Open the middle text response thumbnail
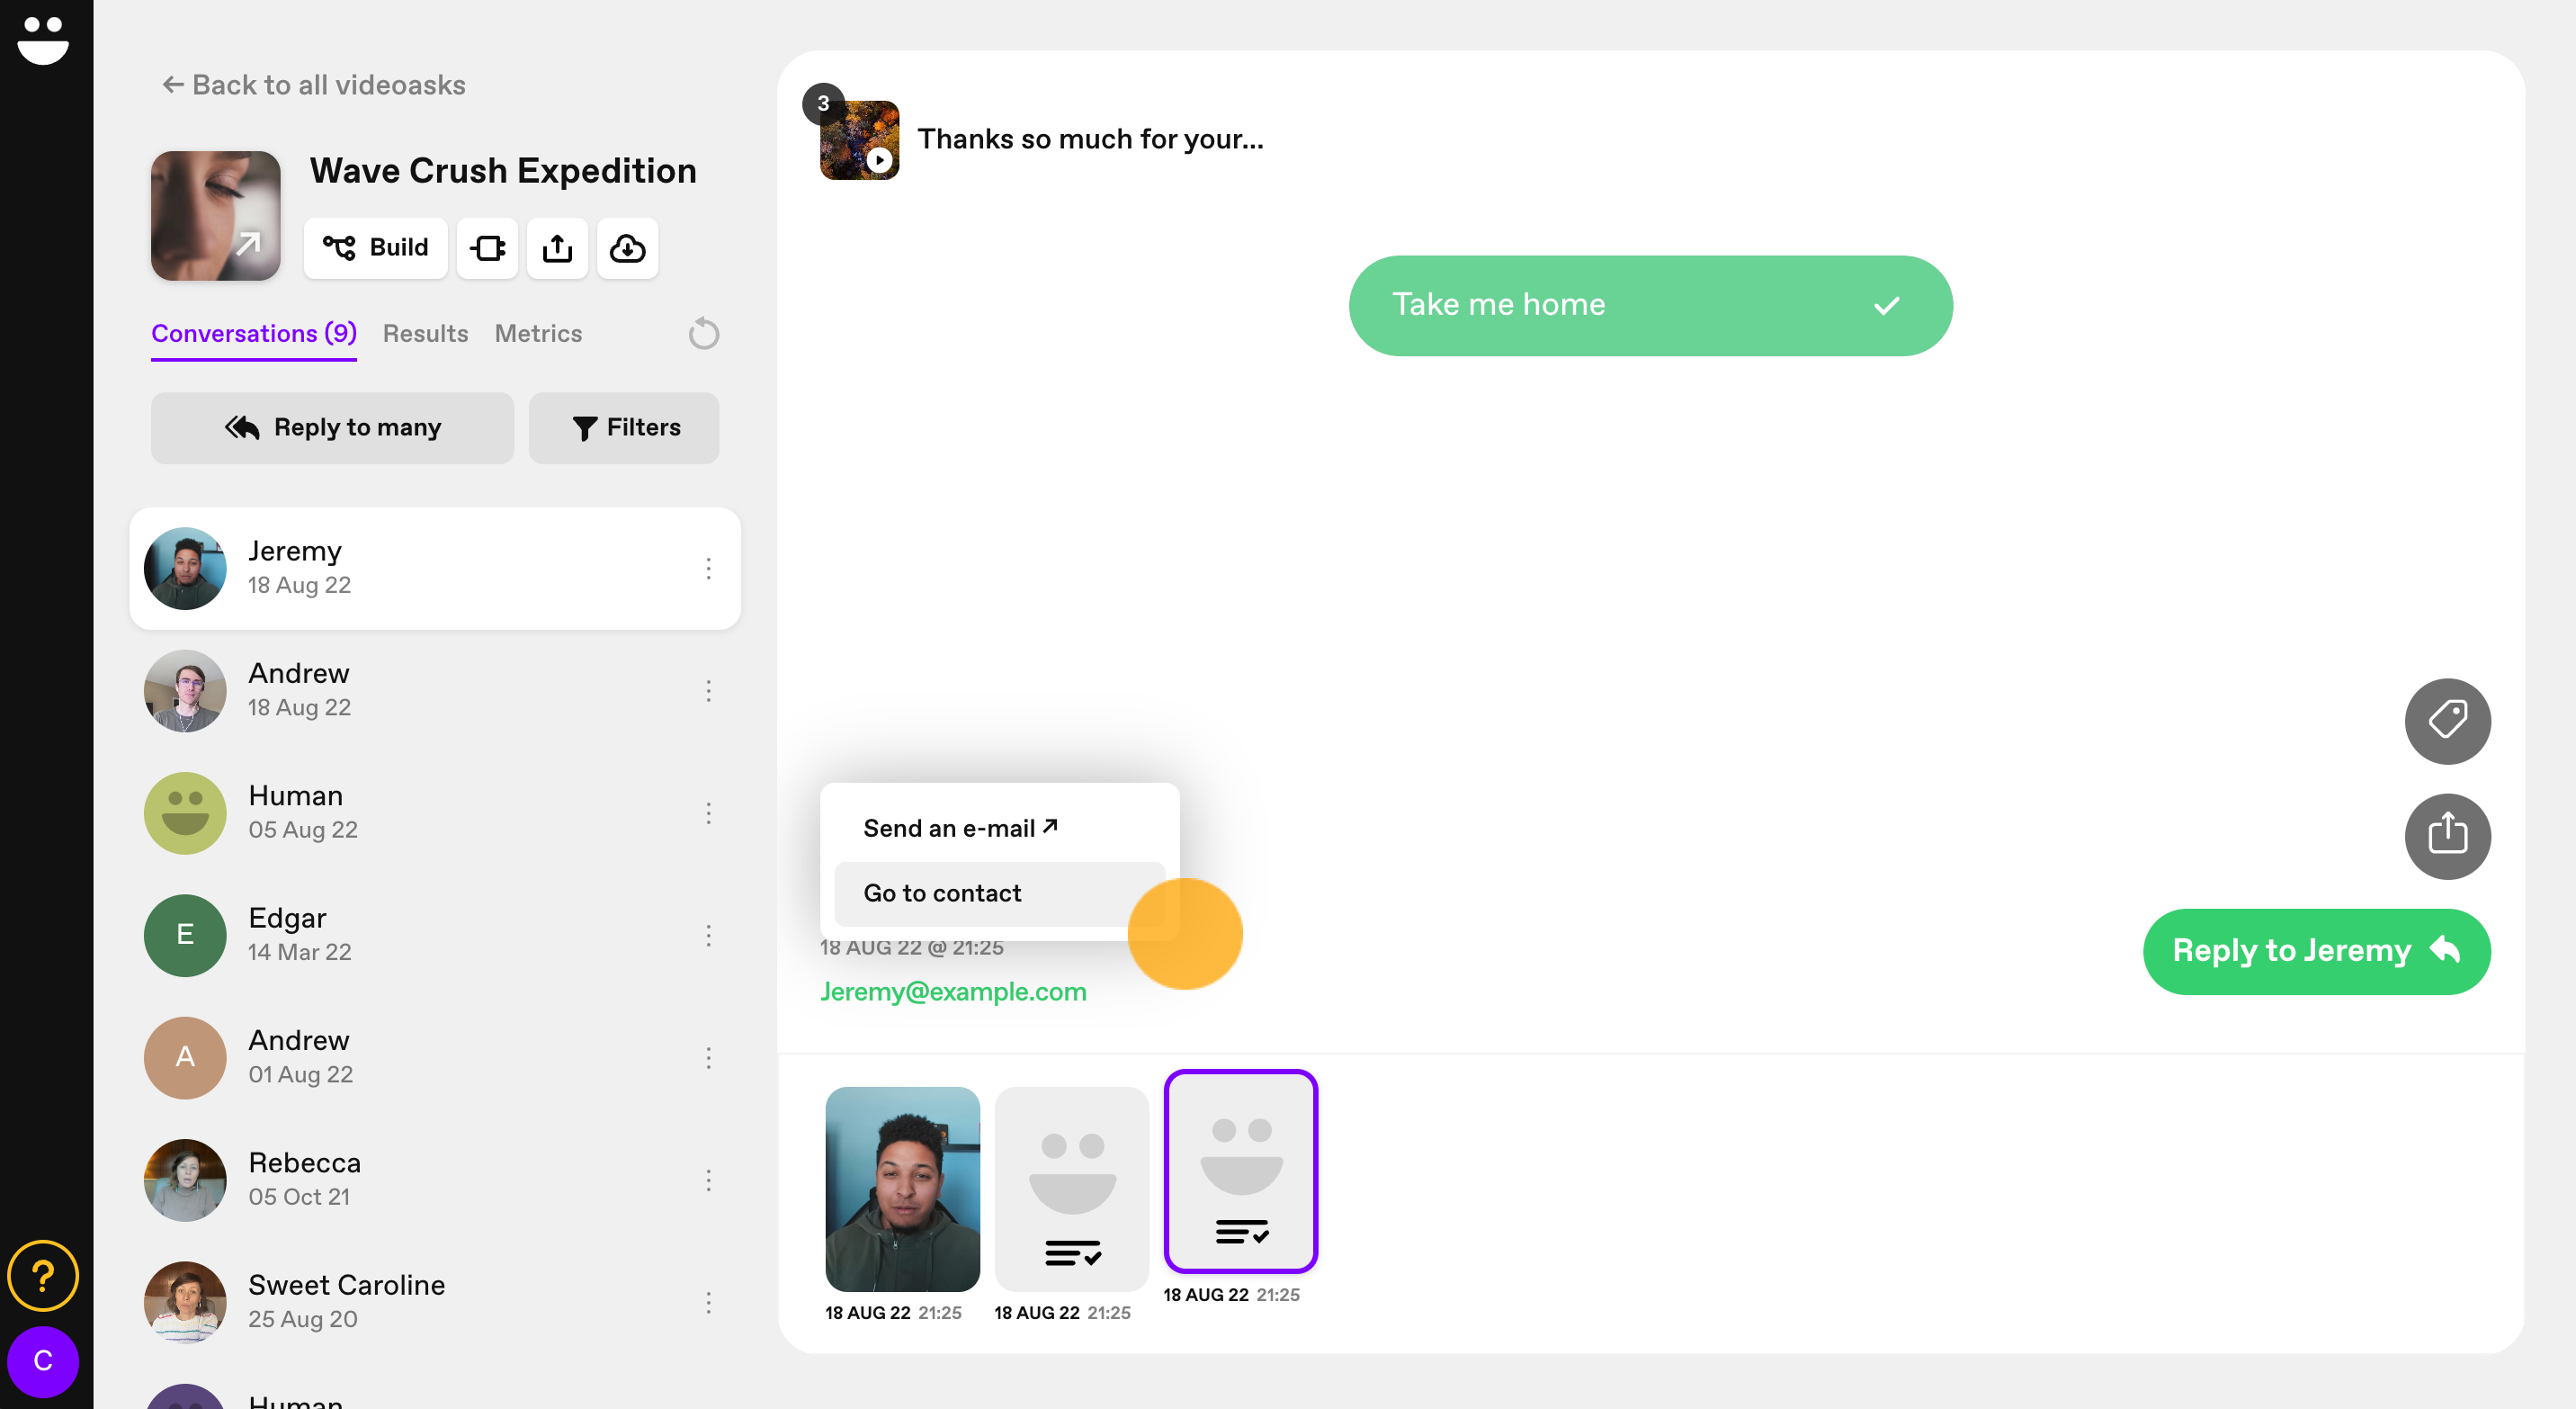 coord(1071,1188)
